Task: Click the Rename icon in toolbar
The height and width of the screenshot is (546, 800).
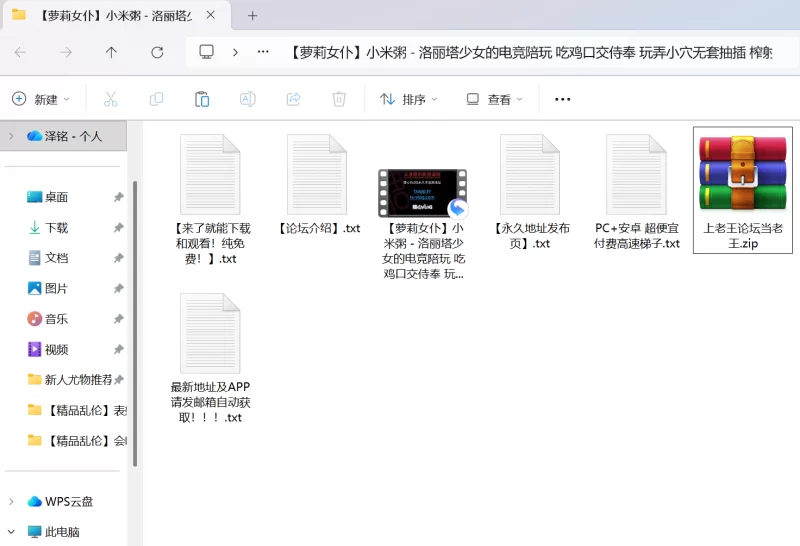Action: pos(248,99)
